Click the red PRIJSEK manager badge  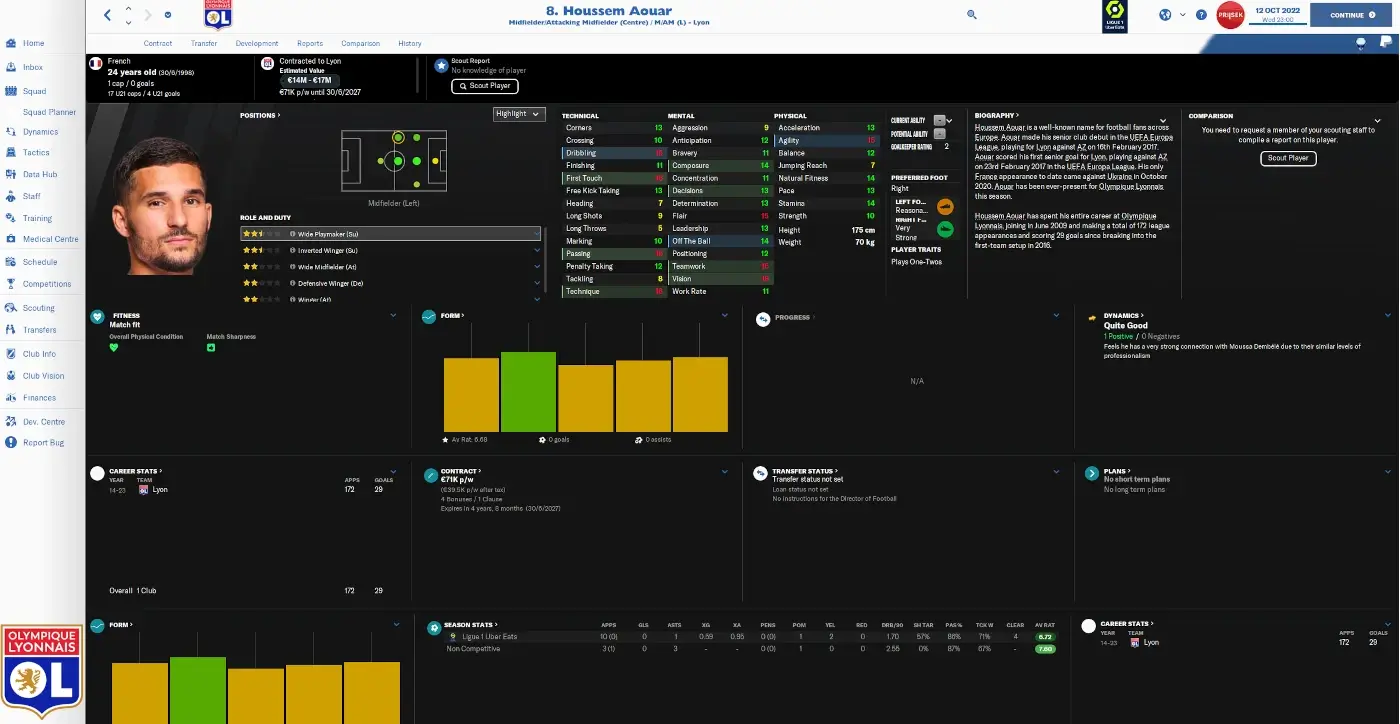(x=1230, y=15)
